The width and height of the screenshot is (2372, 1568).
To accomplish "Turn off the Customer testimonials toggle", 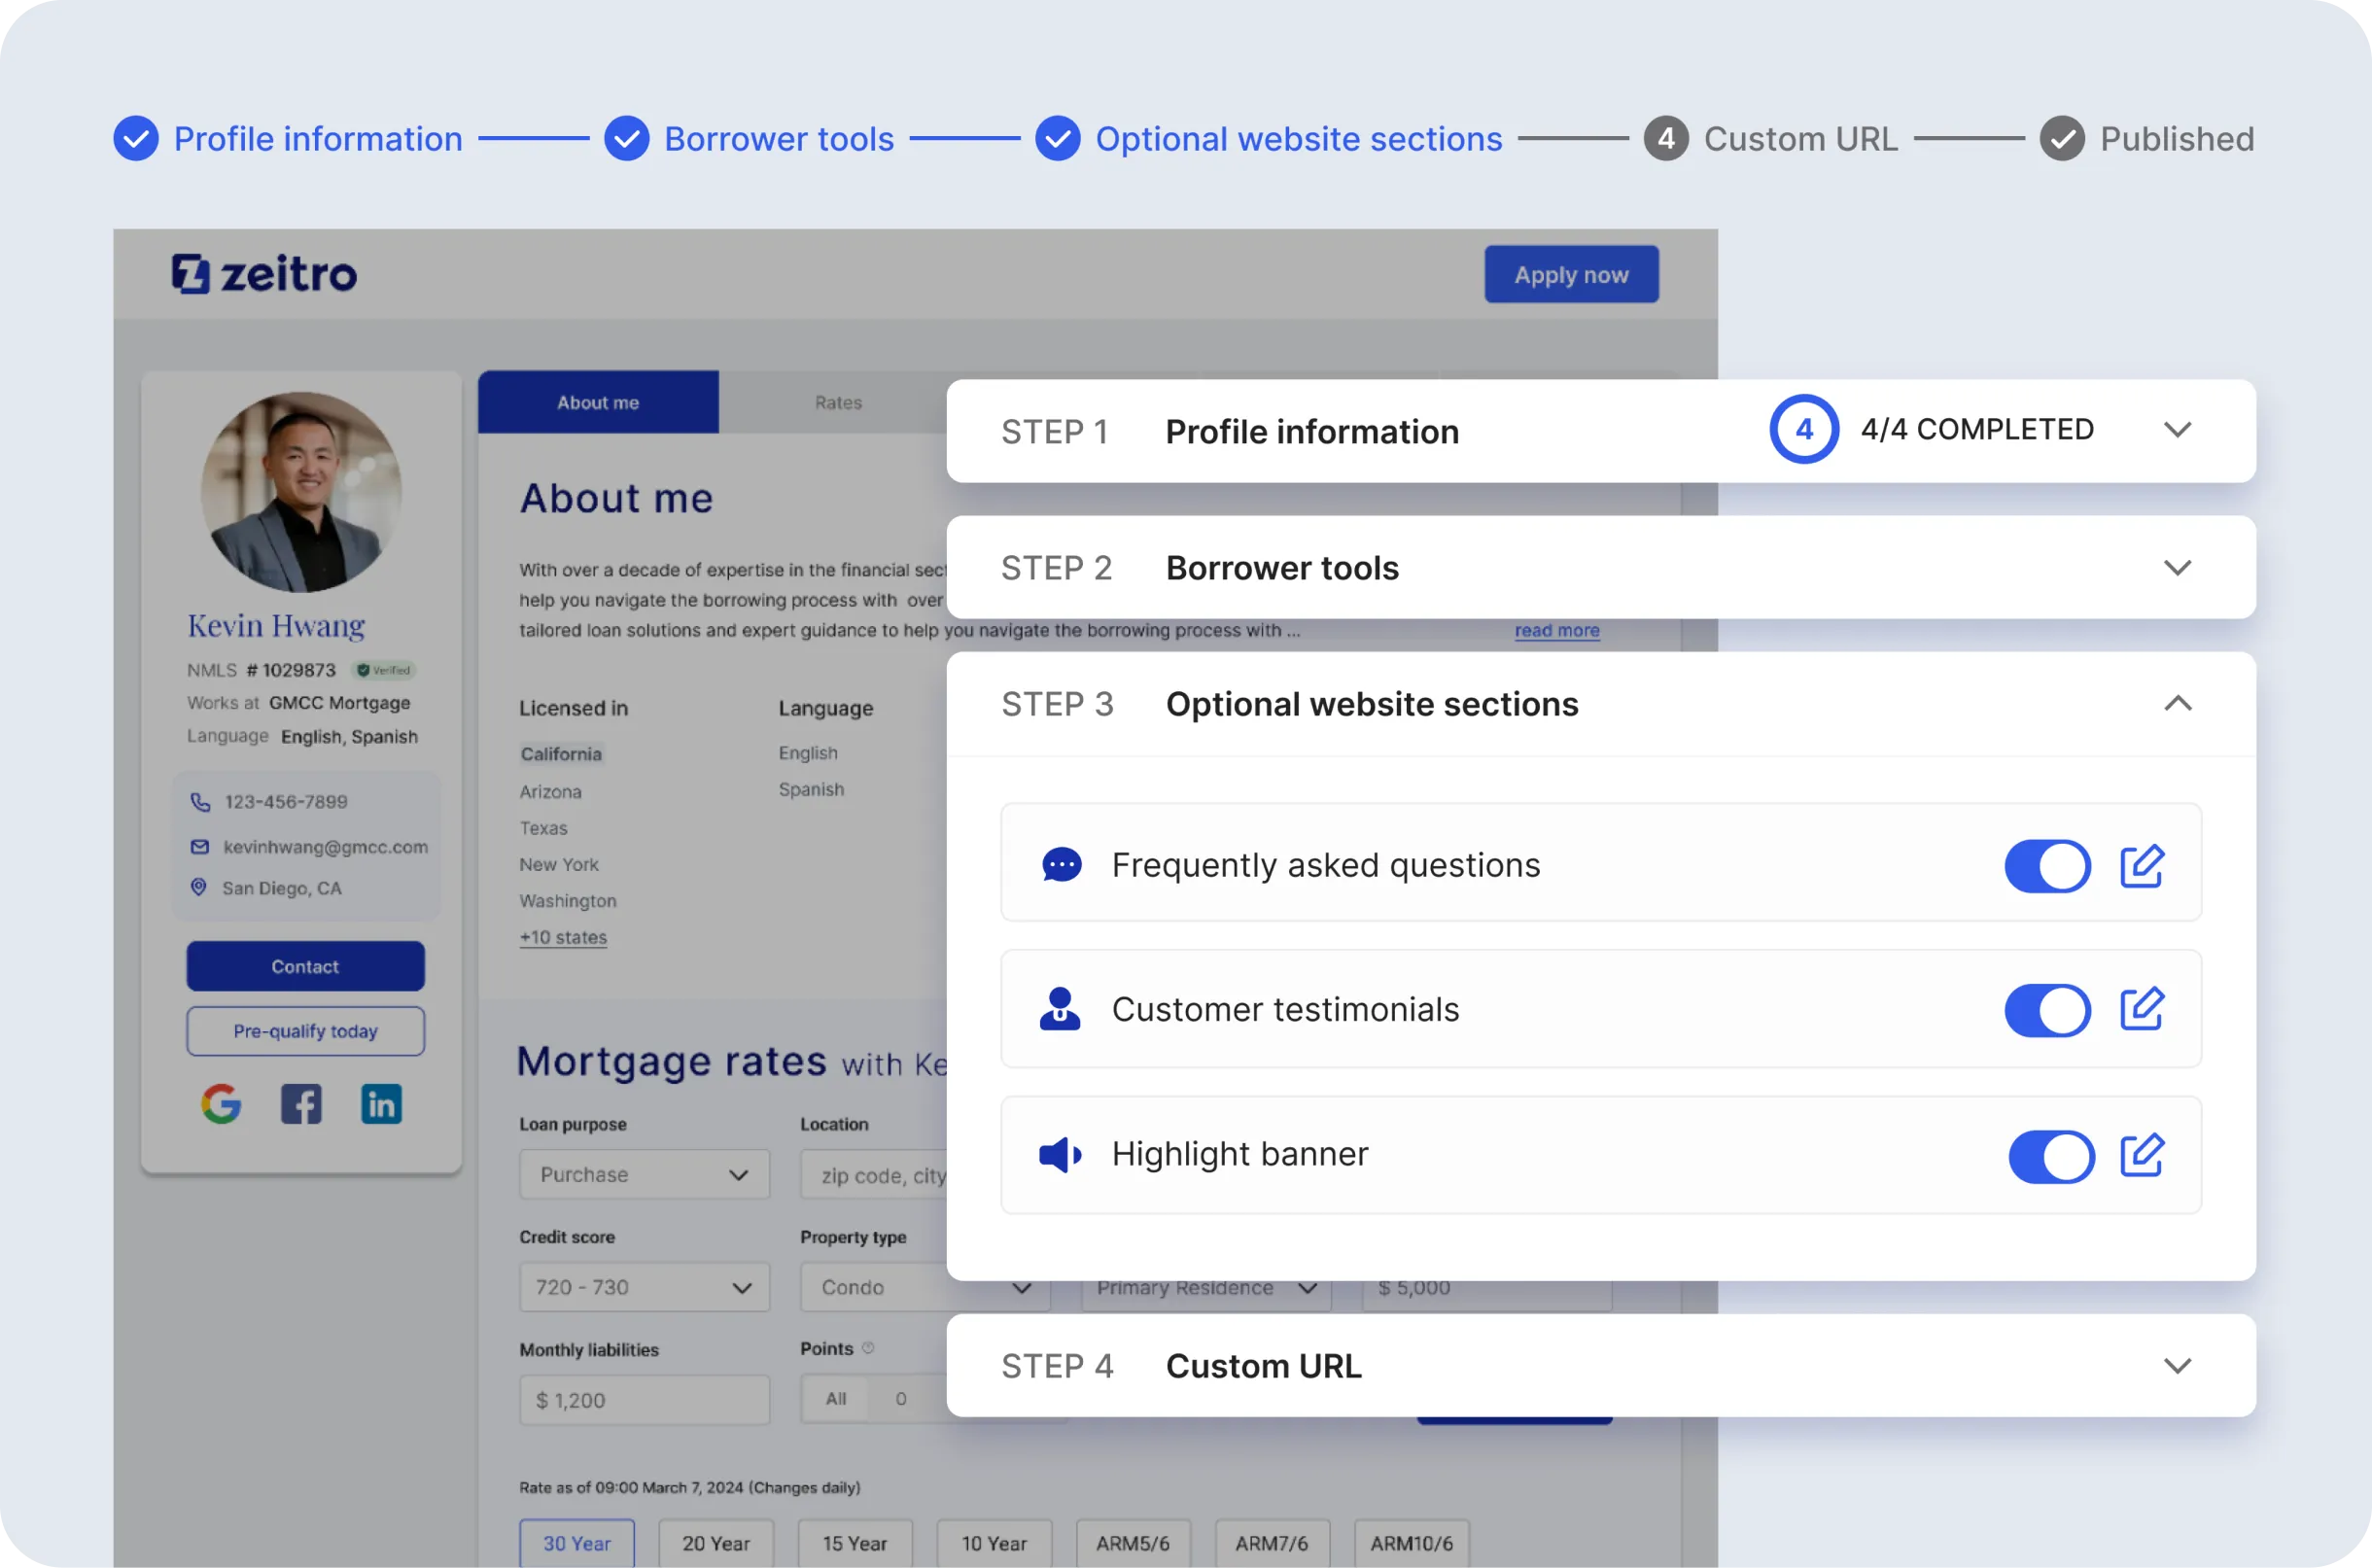I will coord(2048,1010).
